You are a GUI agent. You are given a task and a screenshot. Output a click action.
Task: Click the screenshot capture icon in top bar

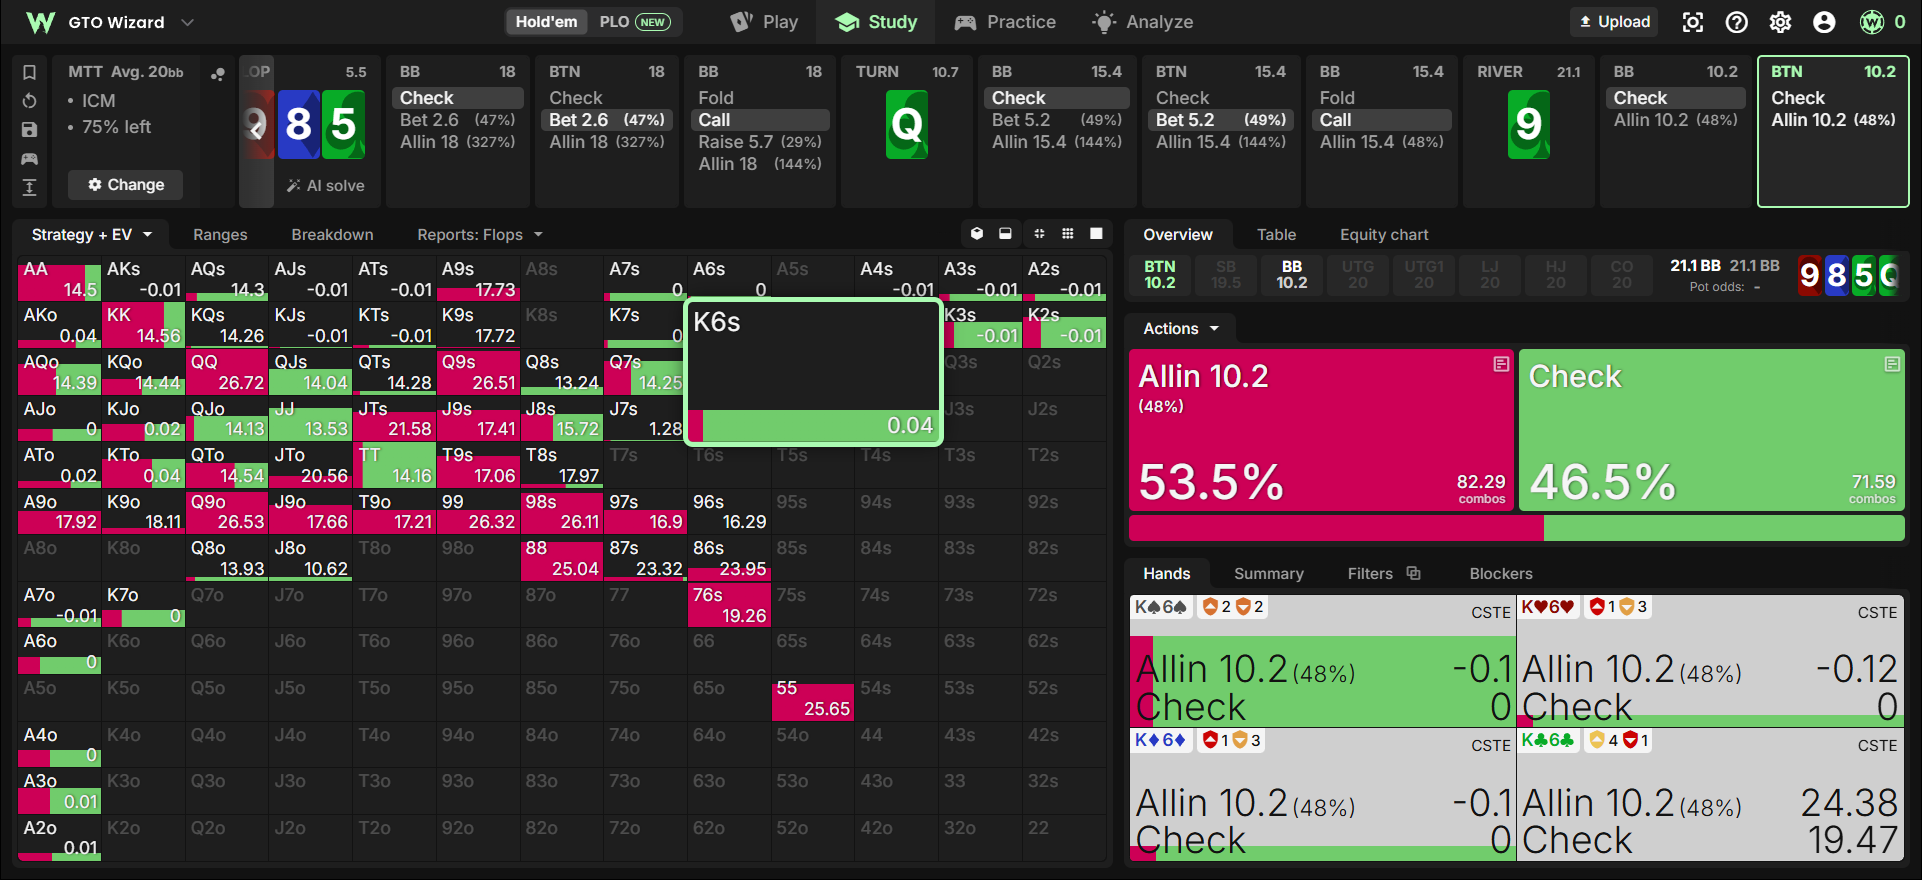1693,22
